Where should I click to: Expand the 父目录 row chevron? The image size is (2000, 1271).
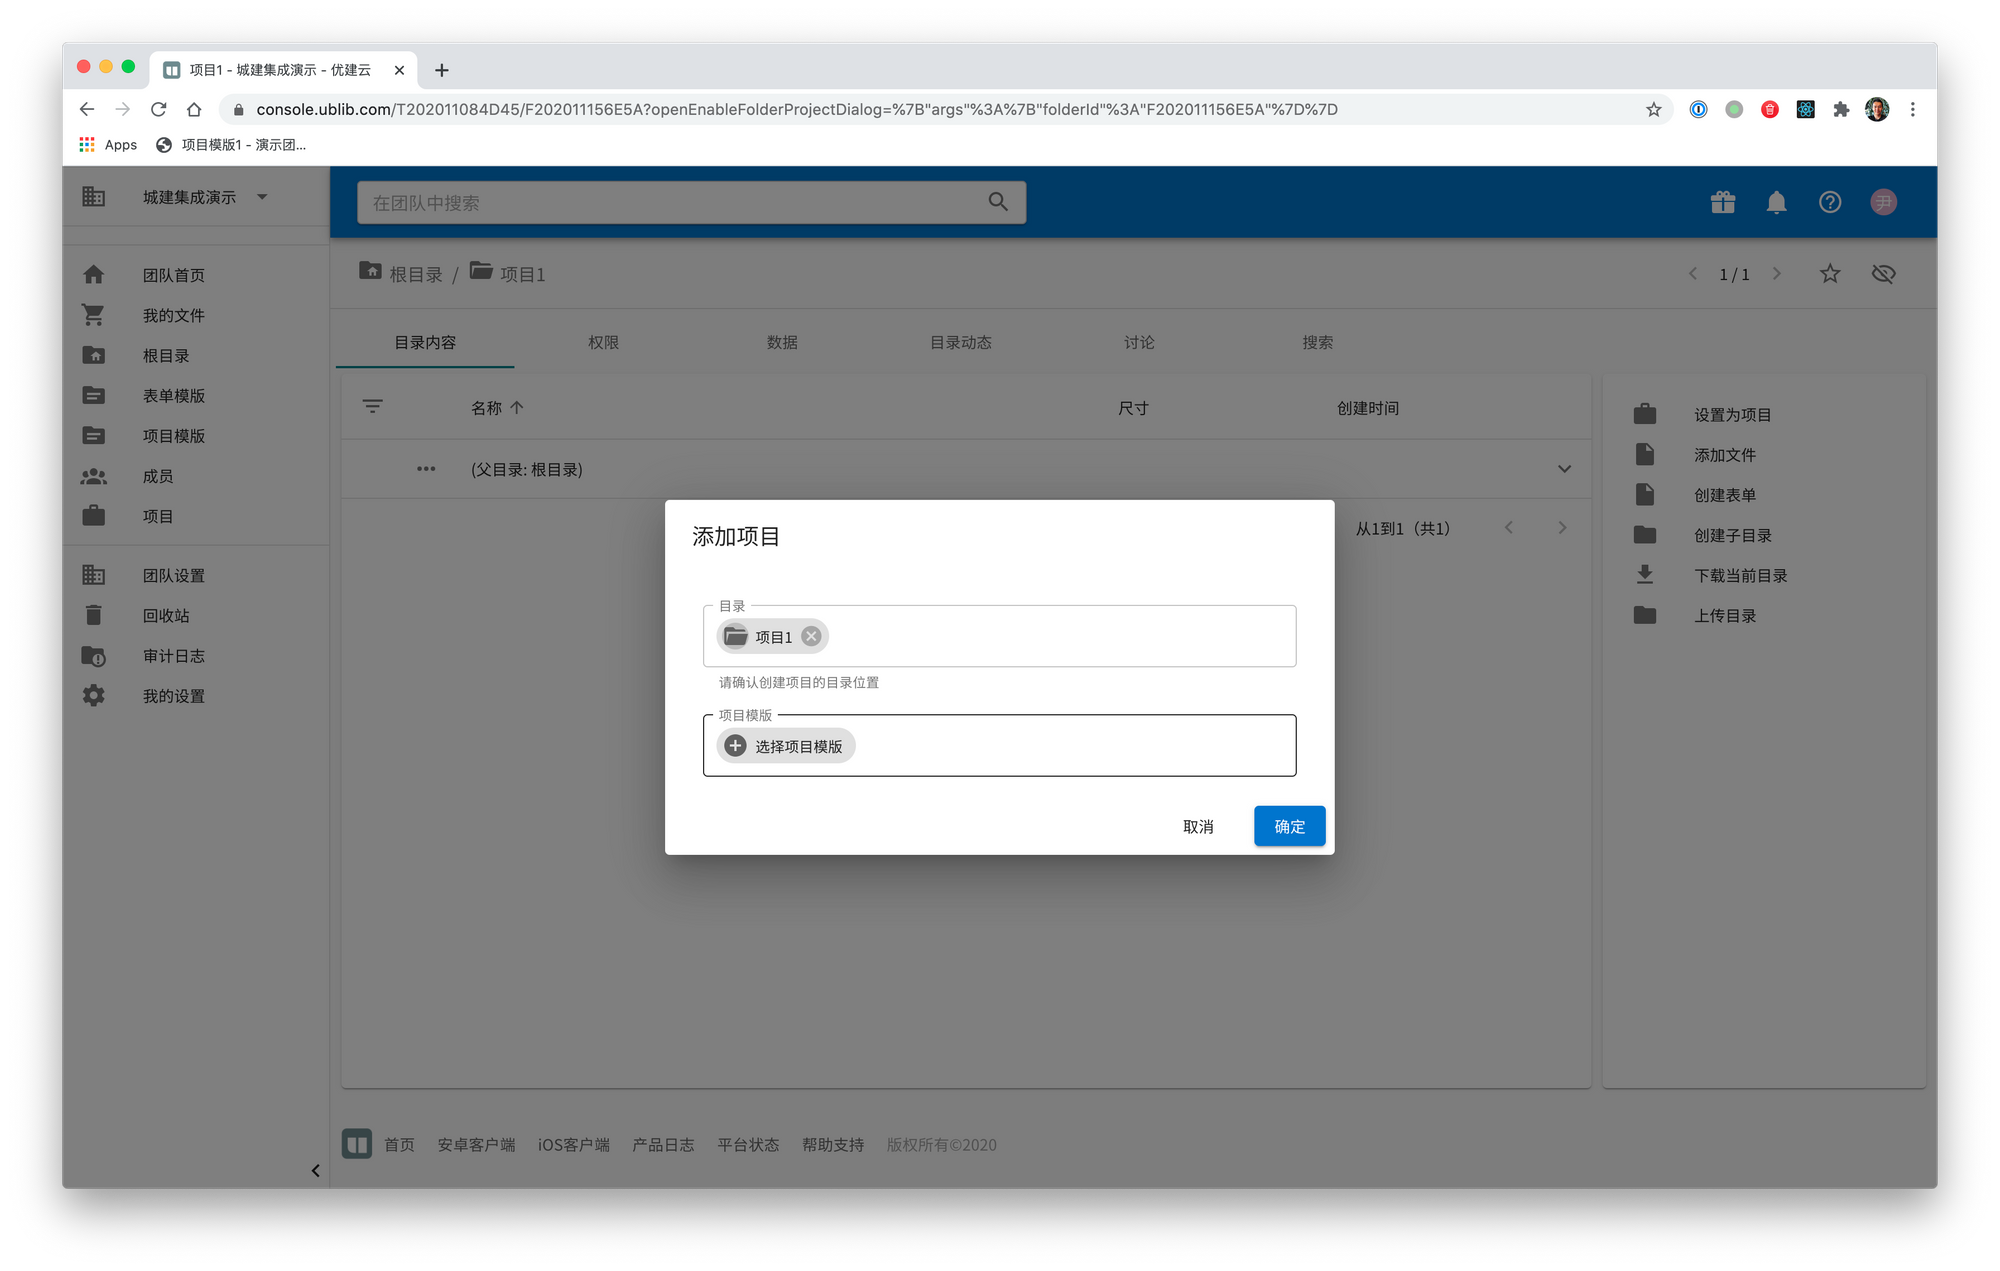pyautogui.click(x=1564, y=469)
